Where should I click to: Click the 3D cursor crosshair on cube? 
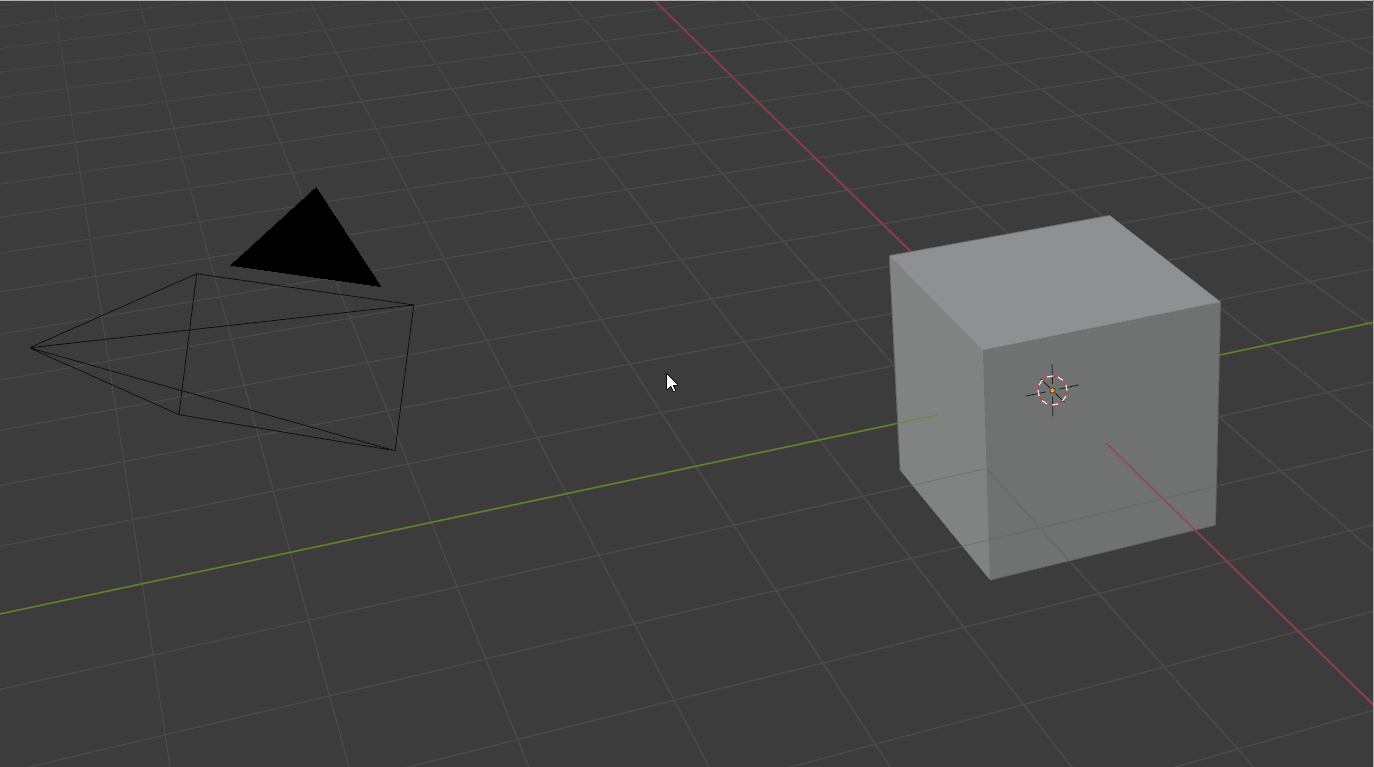1052,390
